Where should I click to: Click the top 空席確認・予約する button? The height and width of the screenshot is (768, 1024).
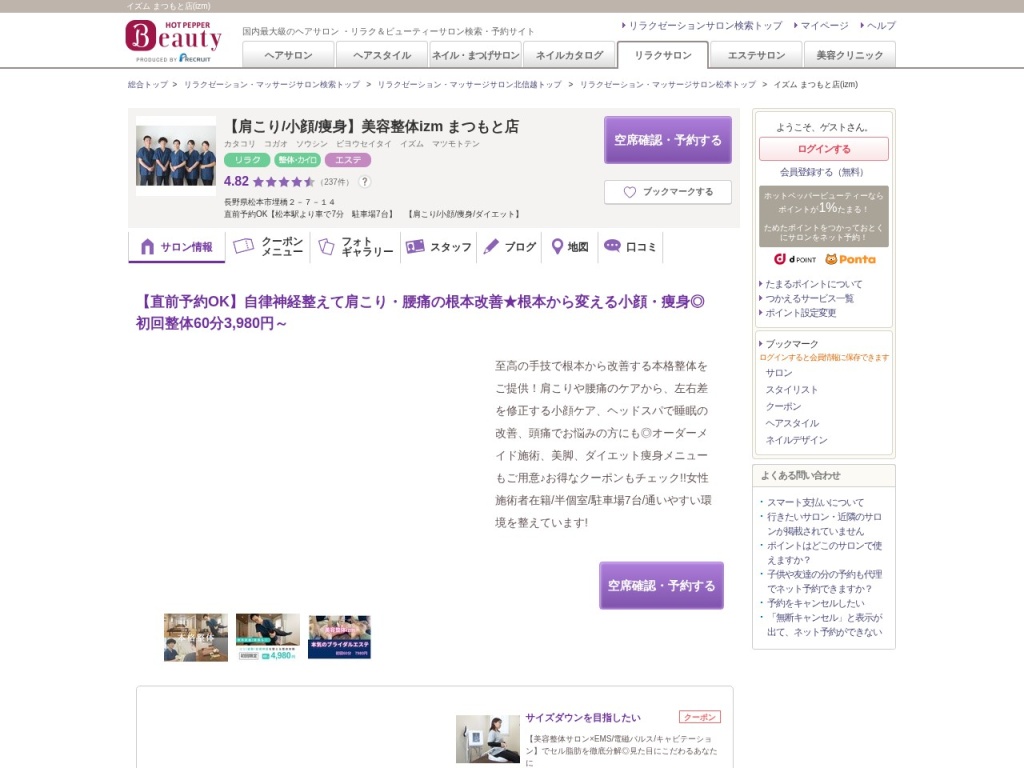pos(667,140)
